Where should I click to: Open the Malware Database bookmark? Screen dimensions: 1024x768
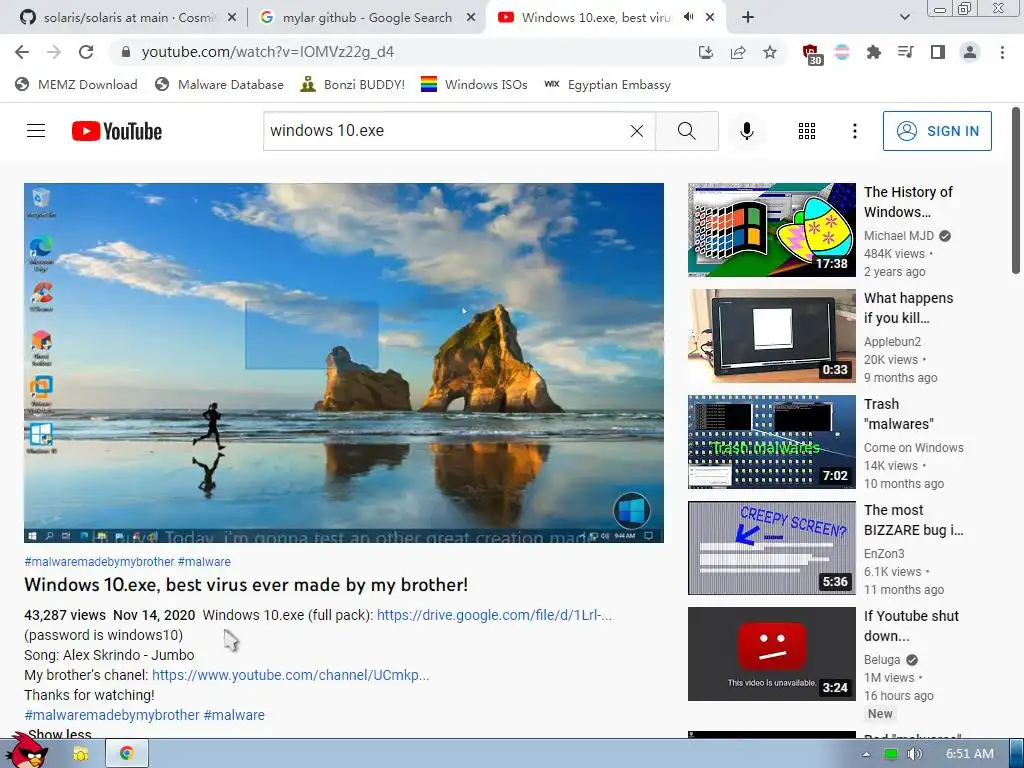click(x=219, y=84)
